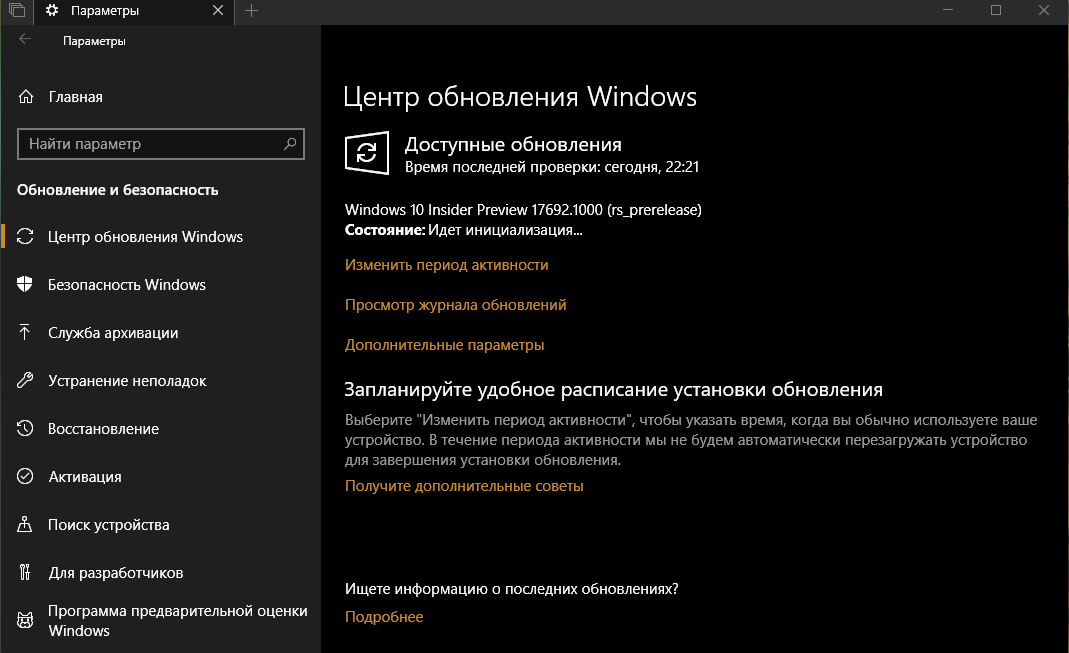Click the Подробнее link
Viewport: 1069px width, 653px height.
click(384, 617)
